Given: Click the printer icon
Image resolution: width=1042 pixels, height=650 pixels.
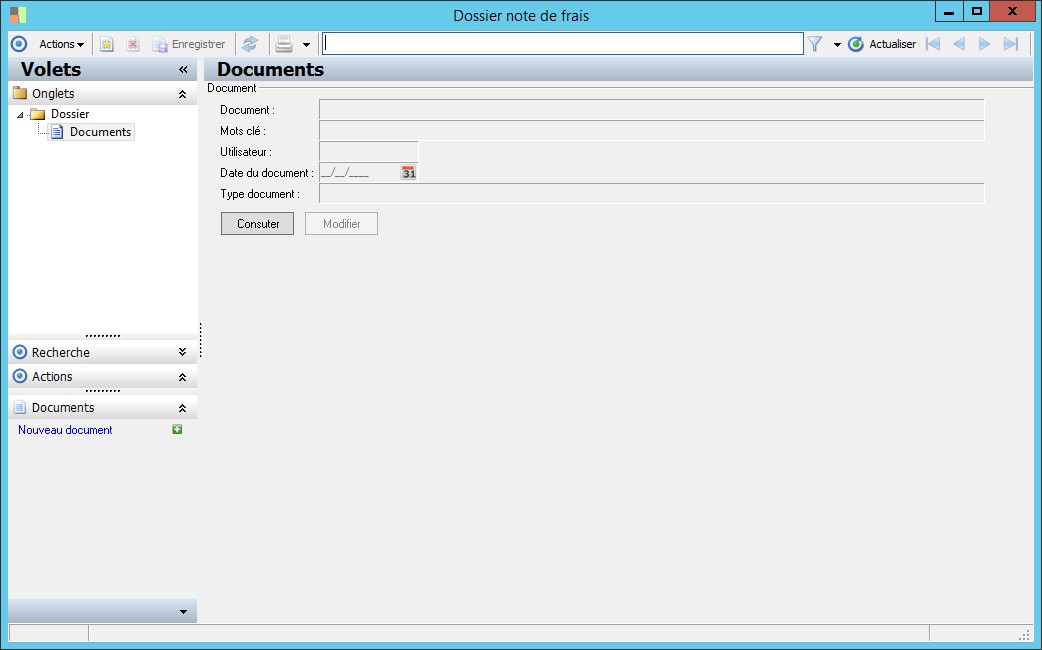Looking at the screenshot, I should point(284,45).
